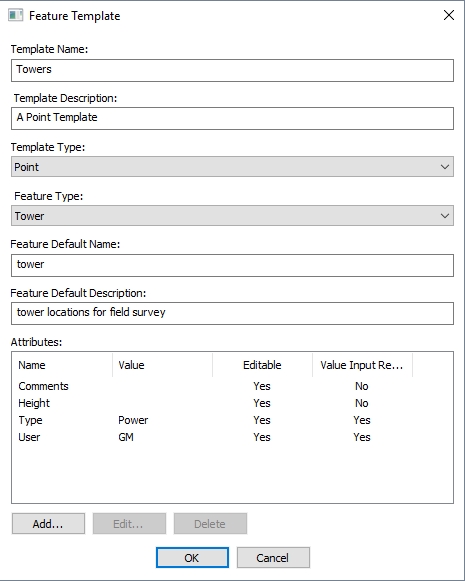Select the Type attribute row
Screen dimensions: 465x581
[232, 420]
